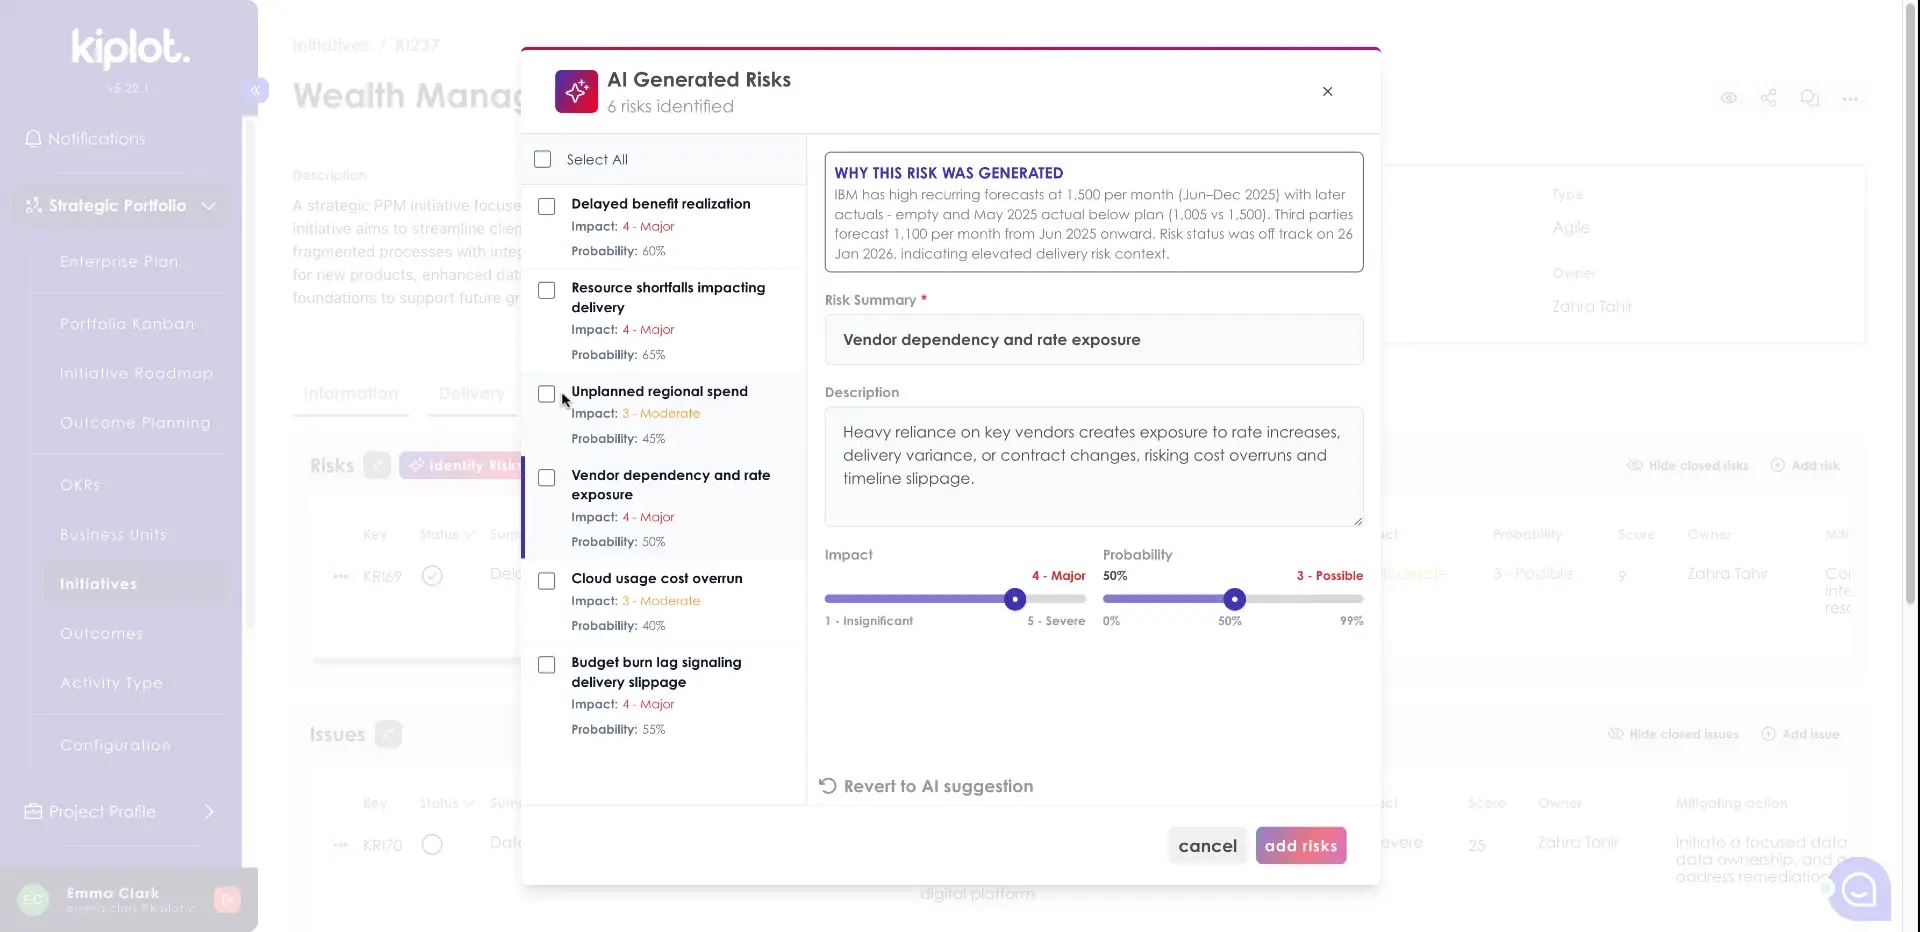The height and width of the screenshot is (932, 1920).
Task: Check the Cloud usage cost overrun risk
Action: click(547, 581)
